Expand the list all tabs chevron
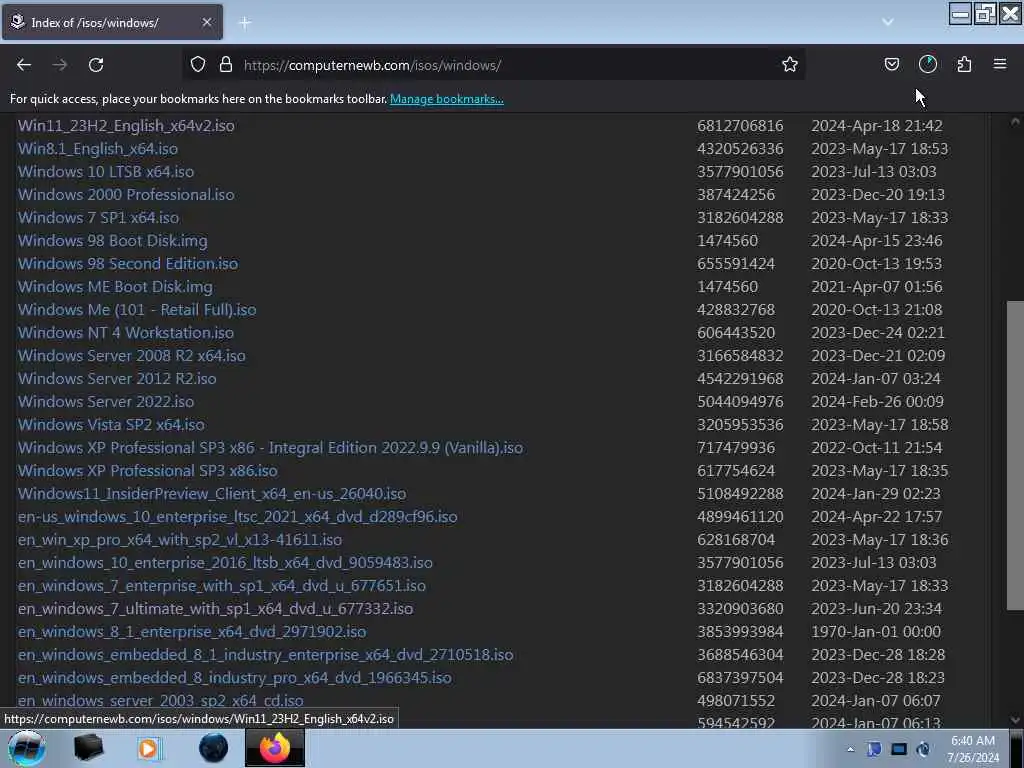This screenshot has height=768, width=1024. tap(888, 22)
